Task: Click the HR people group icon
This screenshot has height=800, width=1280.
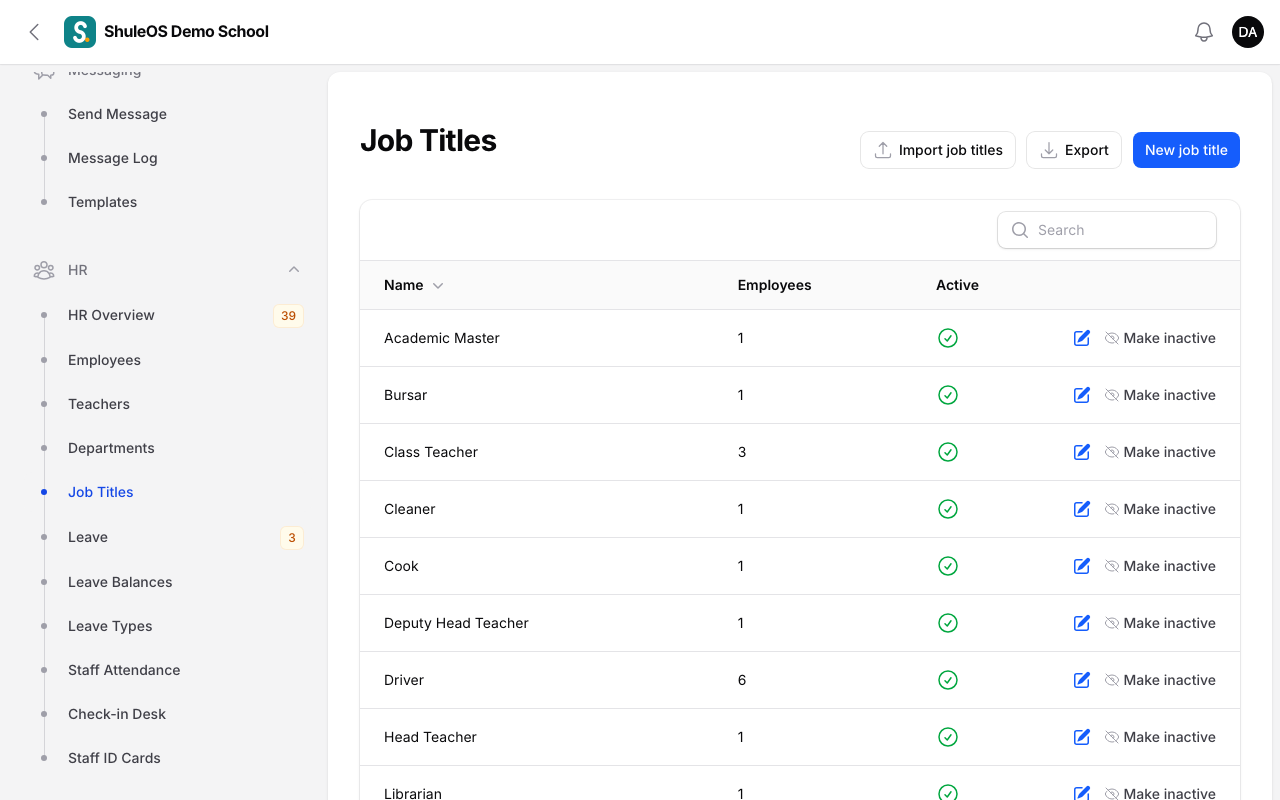Action: [x=44, y=270]
